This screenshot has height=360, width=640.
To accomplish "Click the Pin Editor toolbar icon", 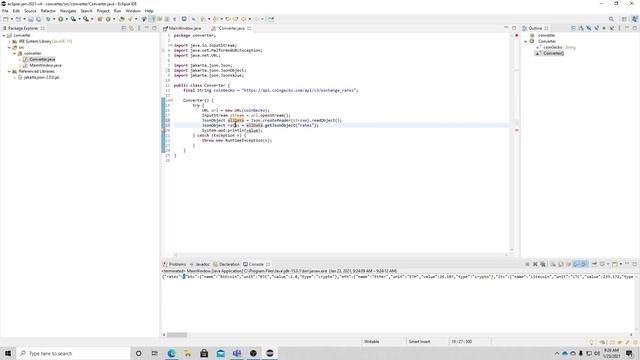I will [271, 19].
